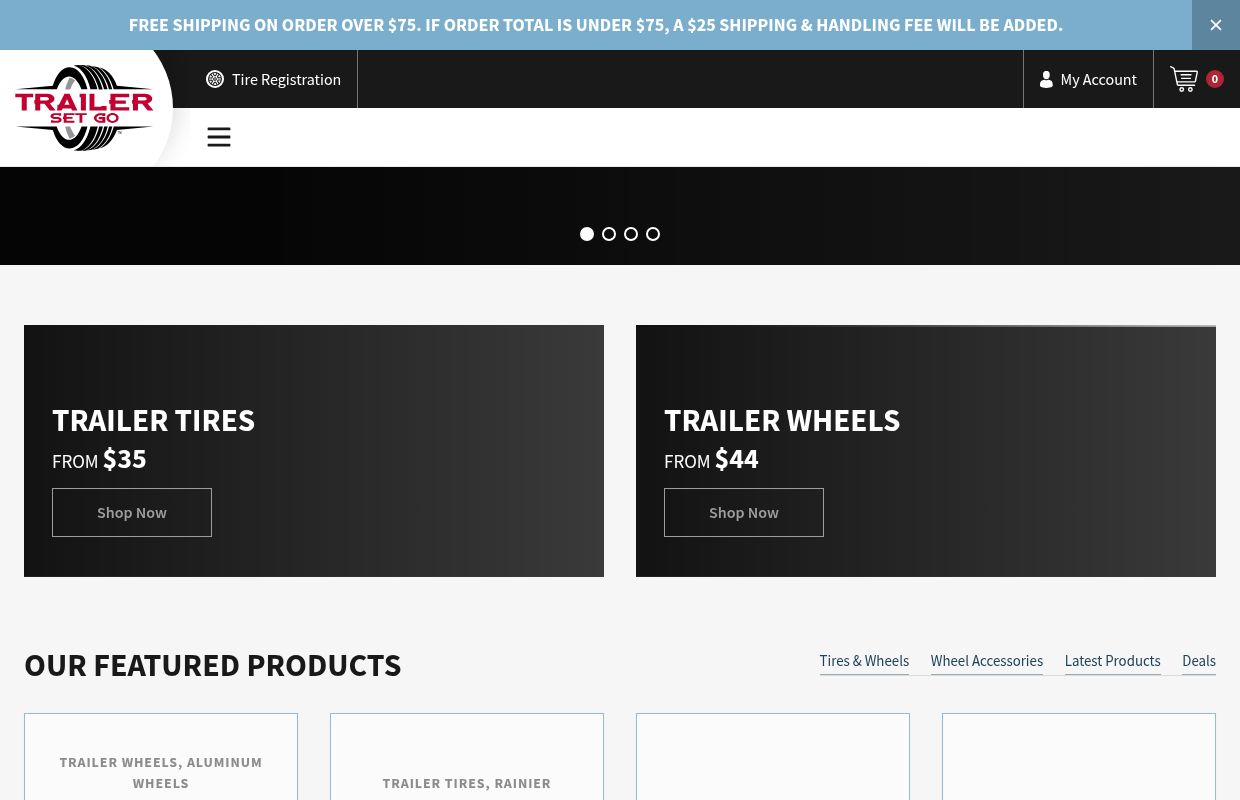This screenshot has height=800, width=1240.
Task: Click the My Account text link
Action: coord(1098,79)
